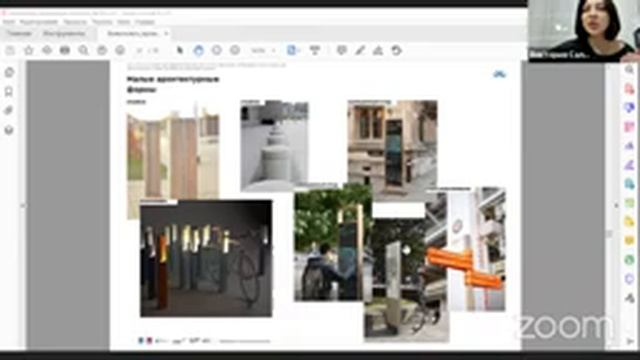Viewport: 640px width, 360px height.
Task: Zoom in with the plus circle icon
Action: (x=235, y=51)
